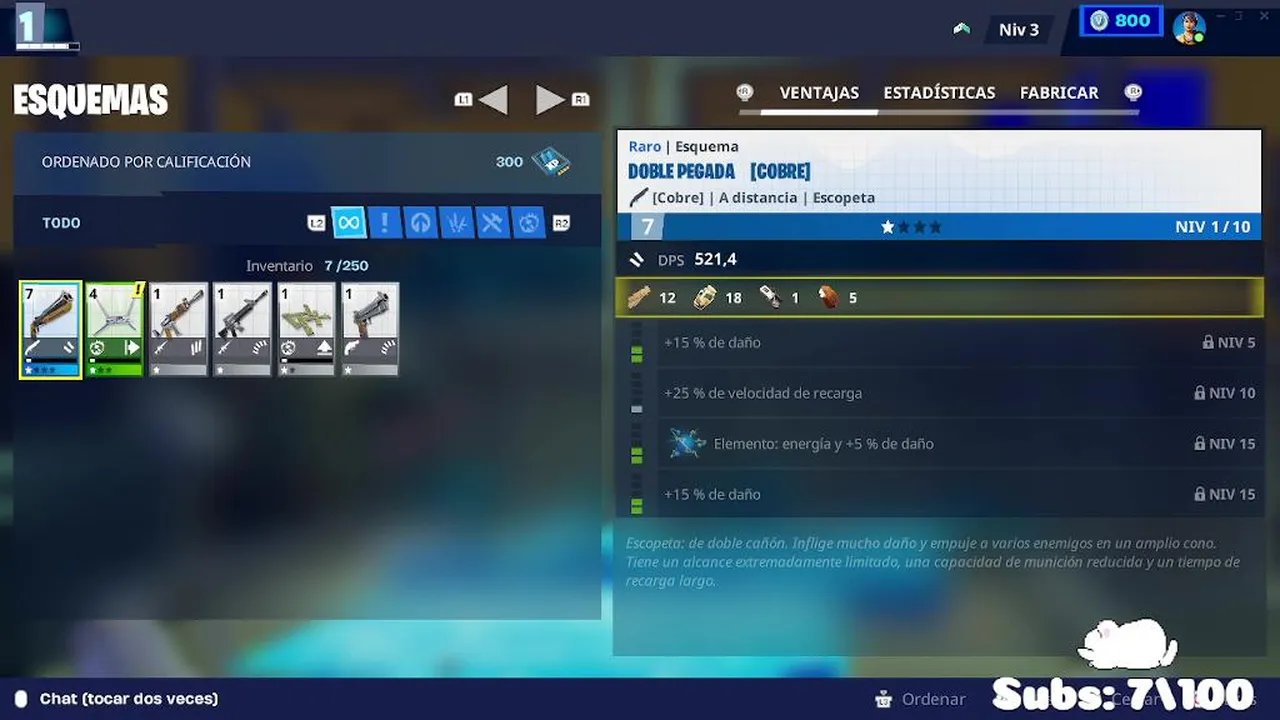Click the NIV 1 / 10 level label

[x=1213, y=227]
